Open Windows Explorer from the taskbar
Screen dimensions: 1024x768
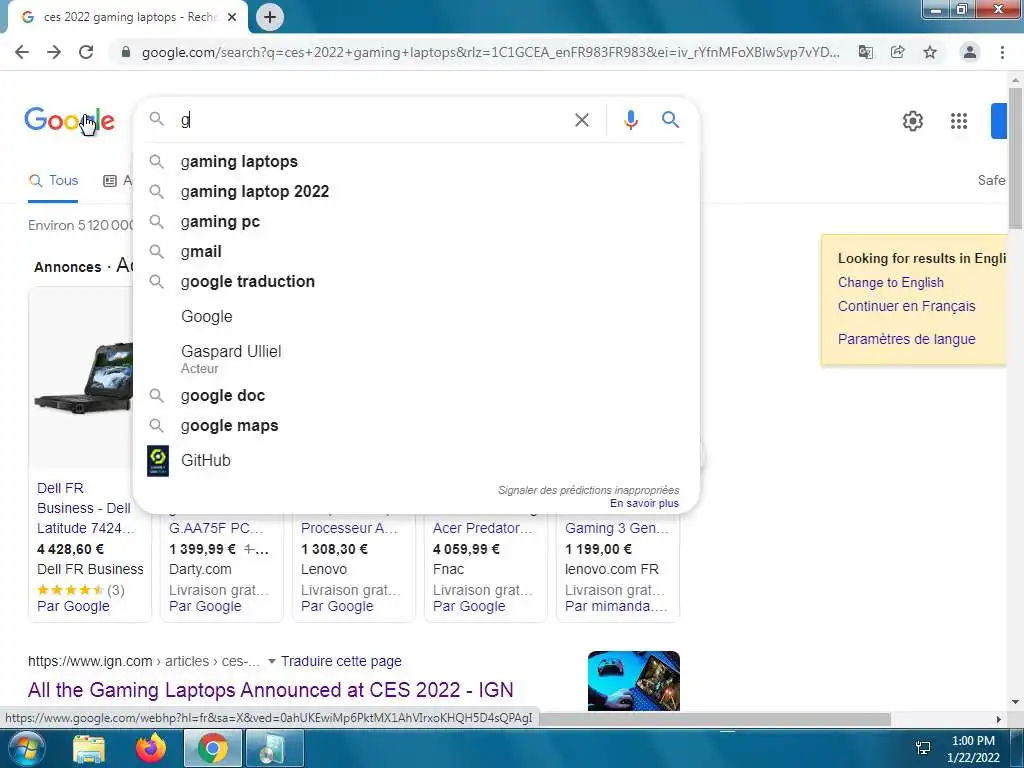[x=89, y=748]
